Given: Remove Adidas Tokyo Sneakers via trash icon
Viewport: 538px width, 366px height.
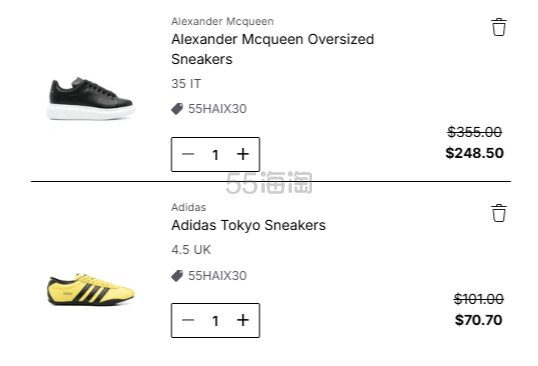Looking at the screenshot, I should 499,213.
